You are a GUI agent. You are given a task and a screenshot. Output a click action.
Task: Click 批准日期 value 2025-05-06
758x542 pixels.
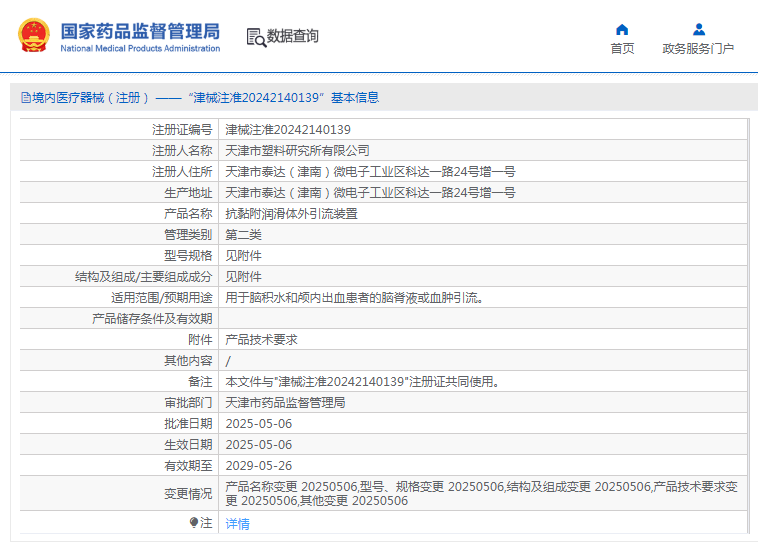[x=259, y=424]
